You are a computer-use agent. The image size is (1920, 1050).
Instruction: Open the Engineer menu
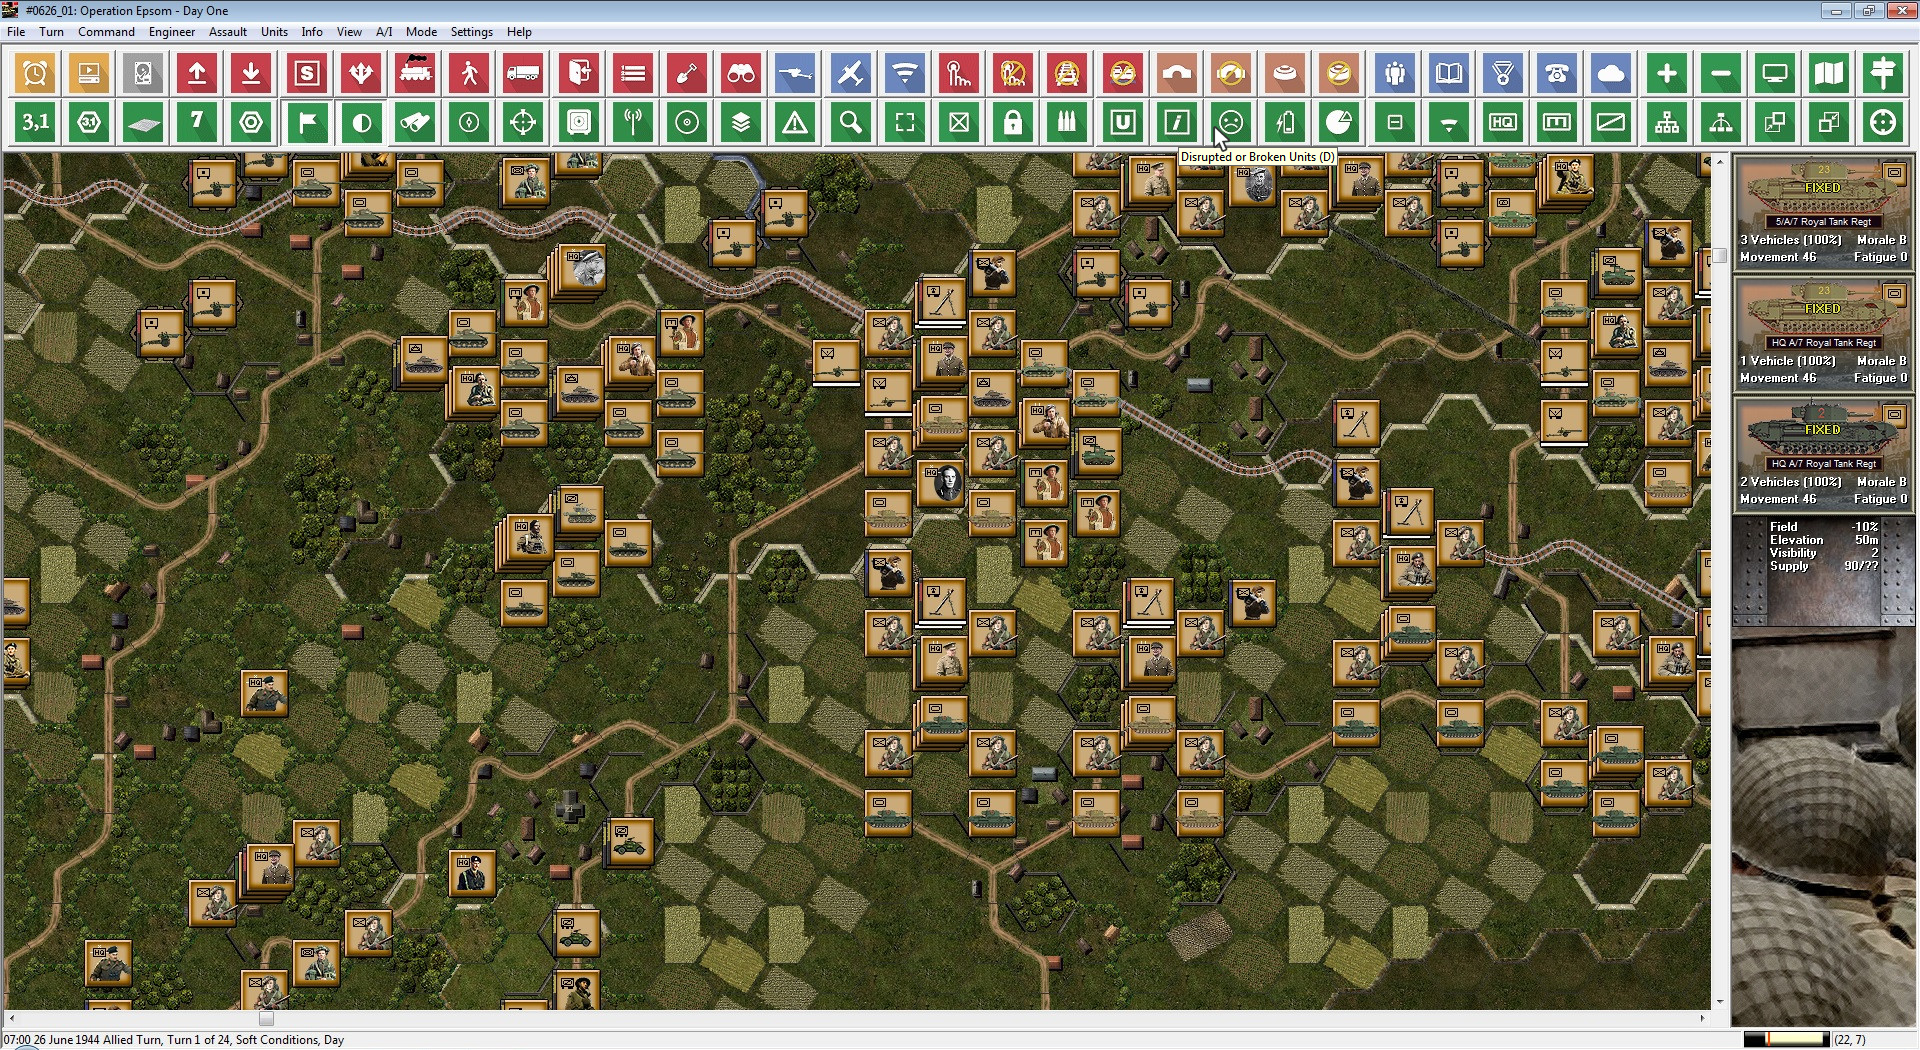click(x=172, y=32)
